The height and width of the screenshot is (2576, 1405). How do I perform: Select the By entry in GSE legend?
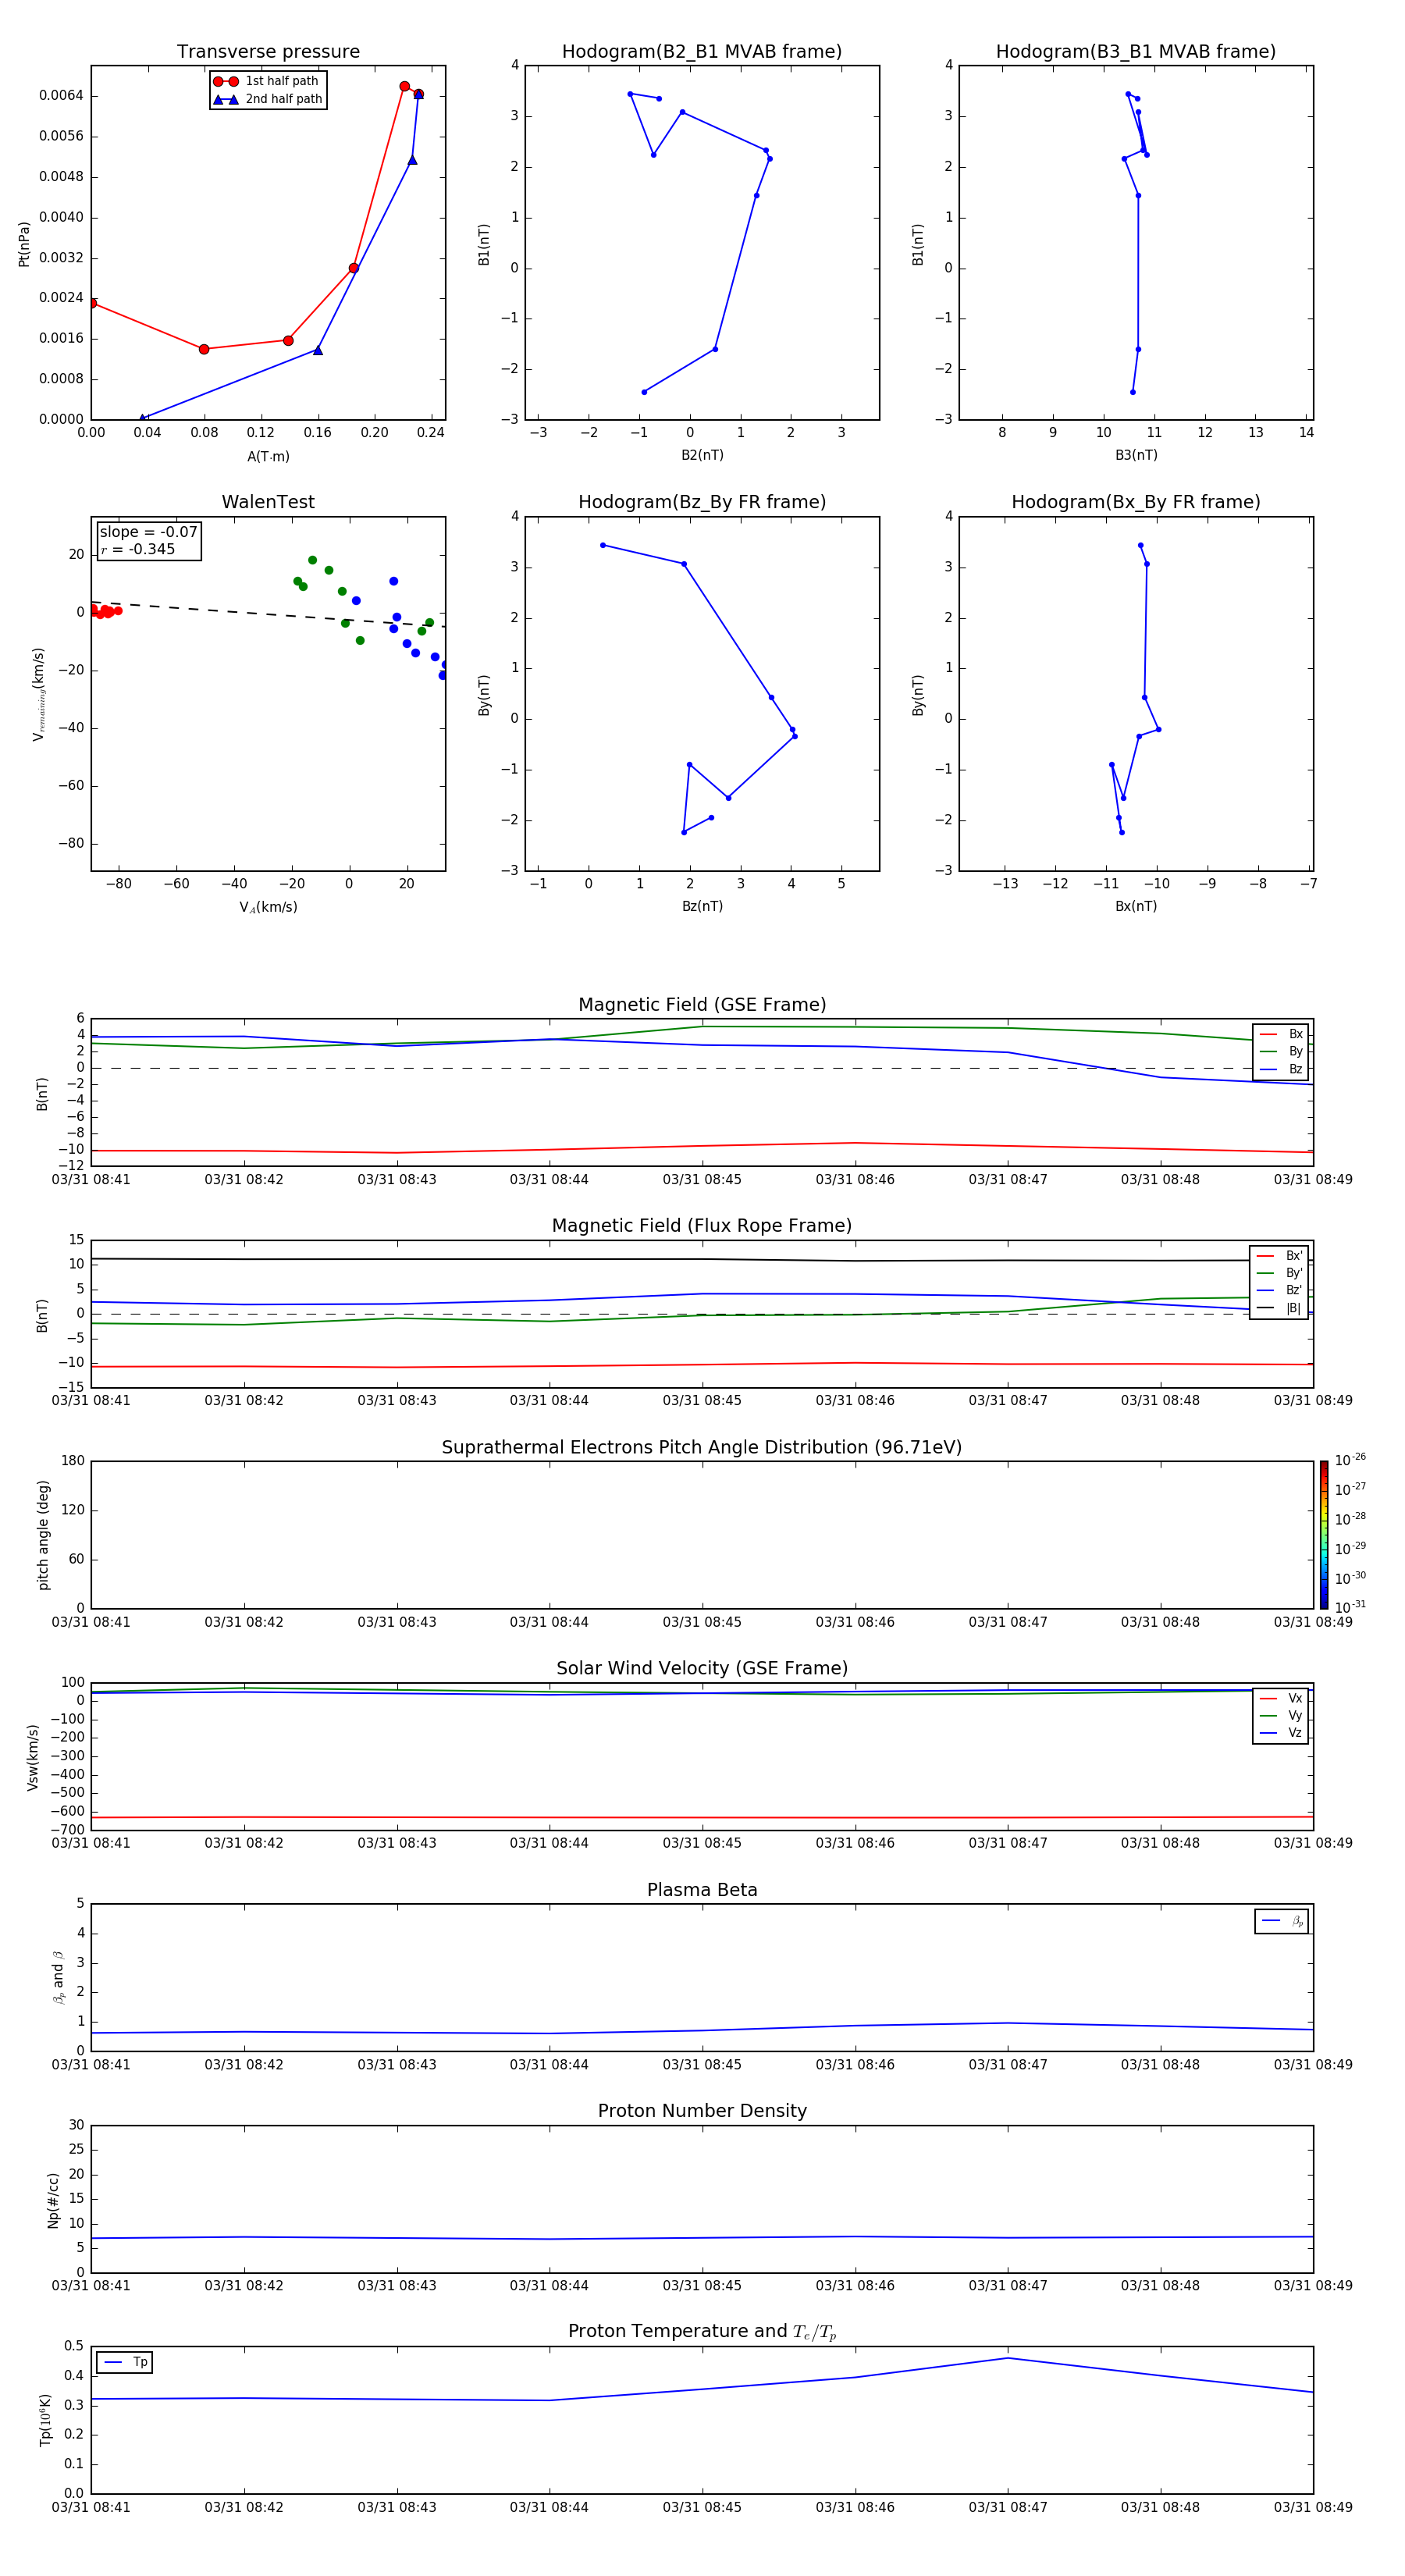coord(1281,1051)
